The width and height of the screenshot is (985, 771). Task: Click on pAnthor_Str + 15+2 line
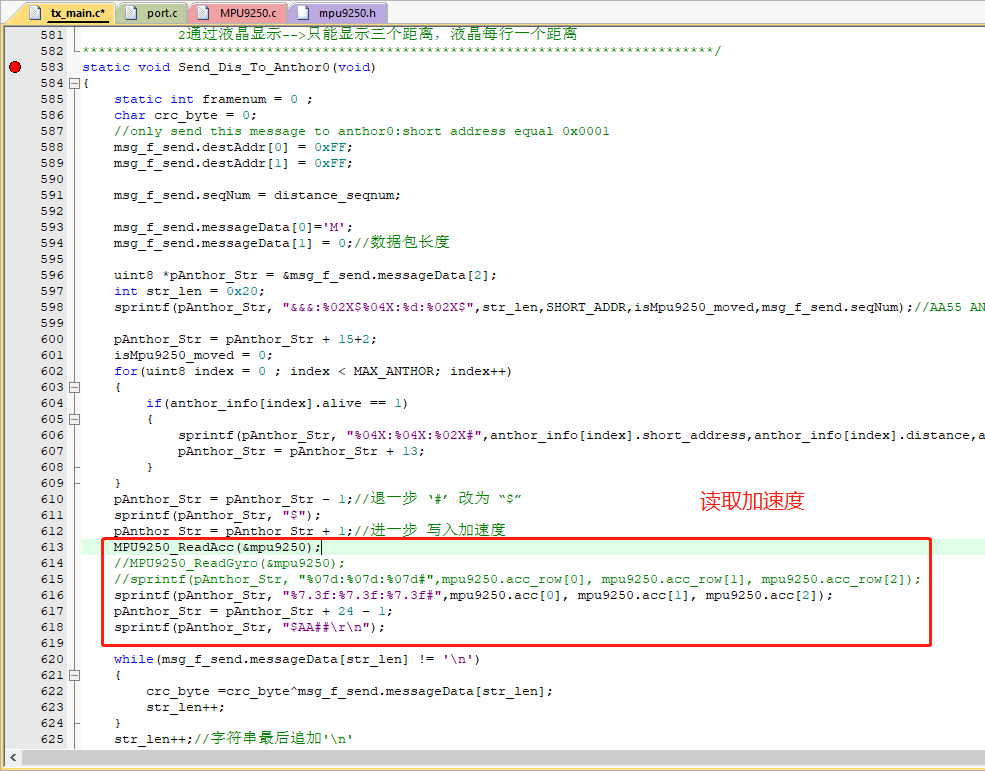245,339
